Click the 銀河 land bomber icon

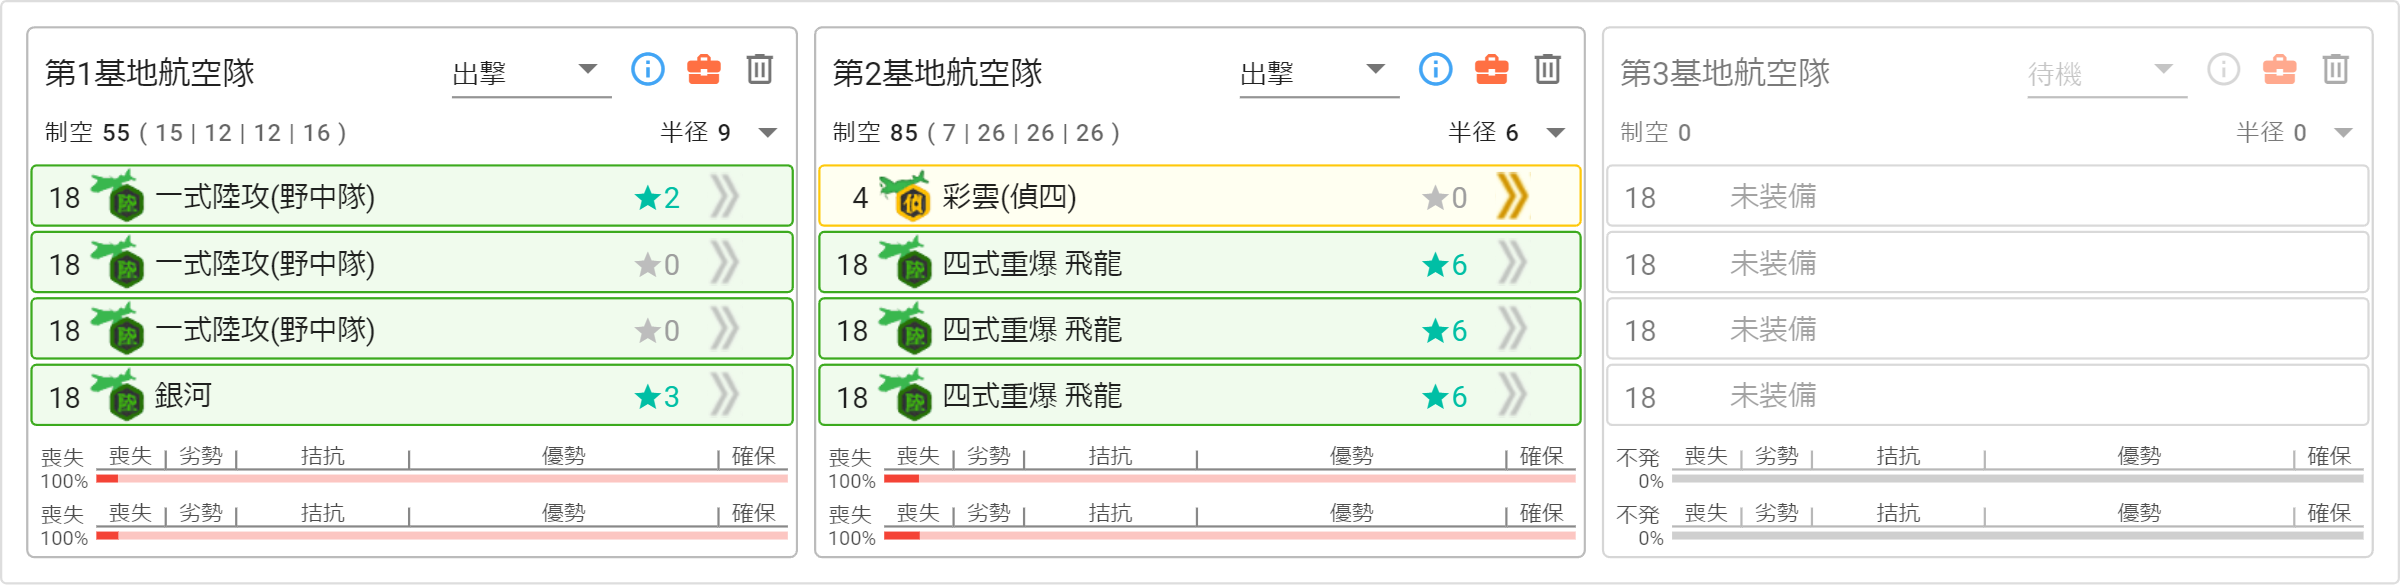click(x=118, y=396)
